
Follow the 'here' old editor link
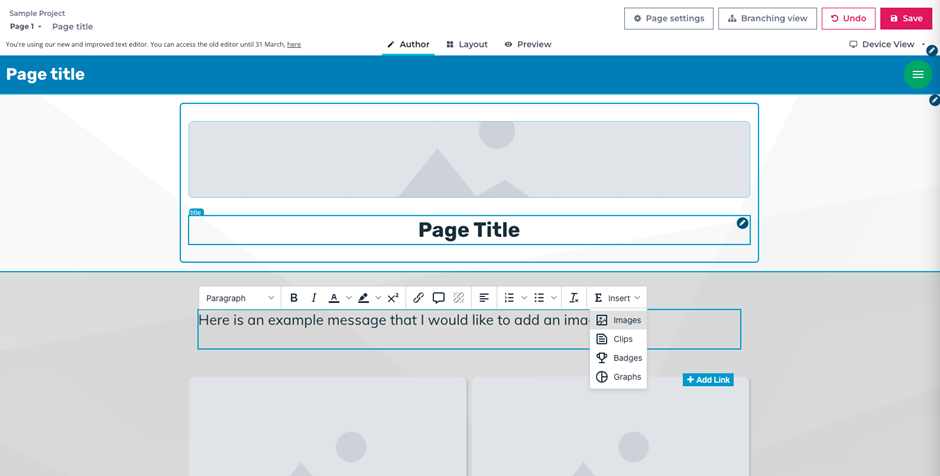pyautogui.click(x=294, y=44)
